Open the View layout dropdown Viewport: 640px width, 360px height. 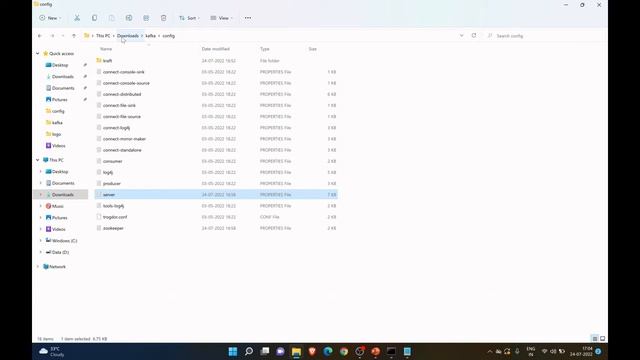click(221, 18)
